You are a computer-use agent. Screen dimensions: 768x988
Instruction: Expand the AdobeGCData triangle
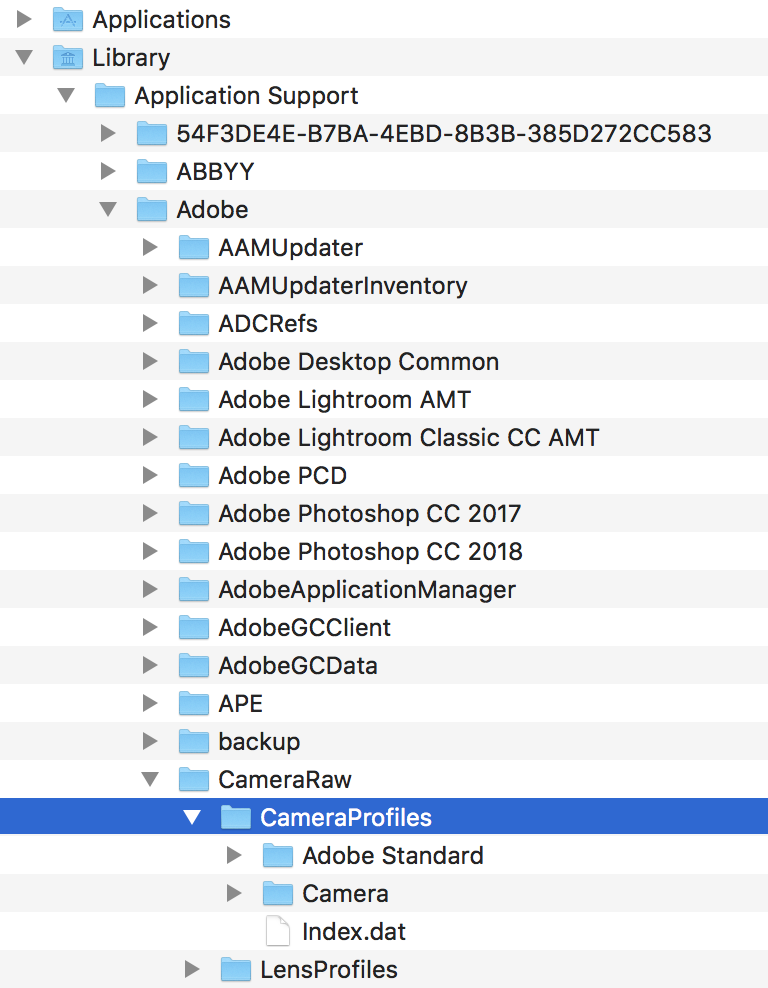[x=150, y=665]
